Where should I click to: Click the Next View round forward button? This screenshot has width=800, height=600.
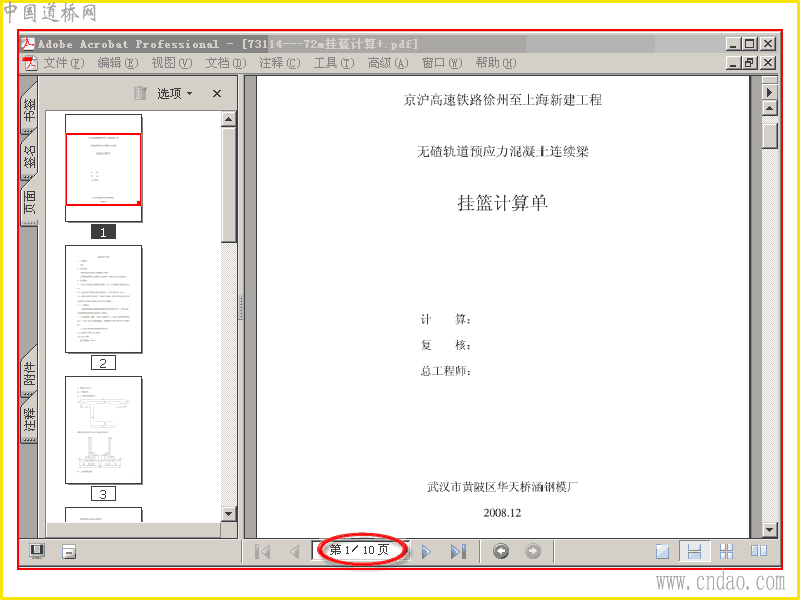point(533,551)
